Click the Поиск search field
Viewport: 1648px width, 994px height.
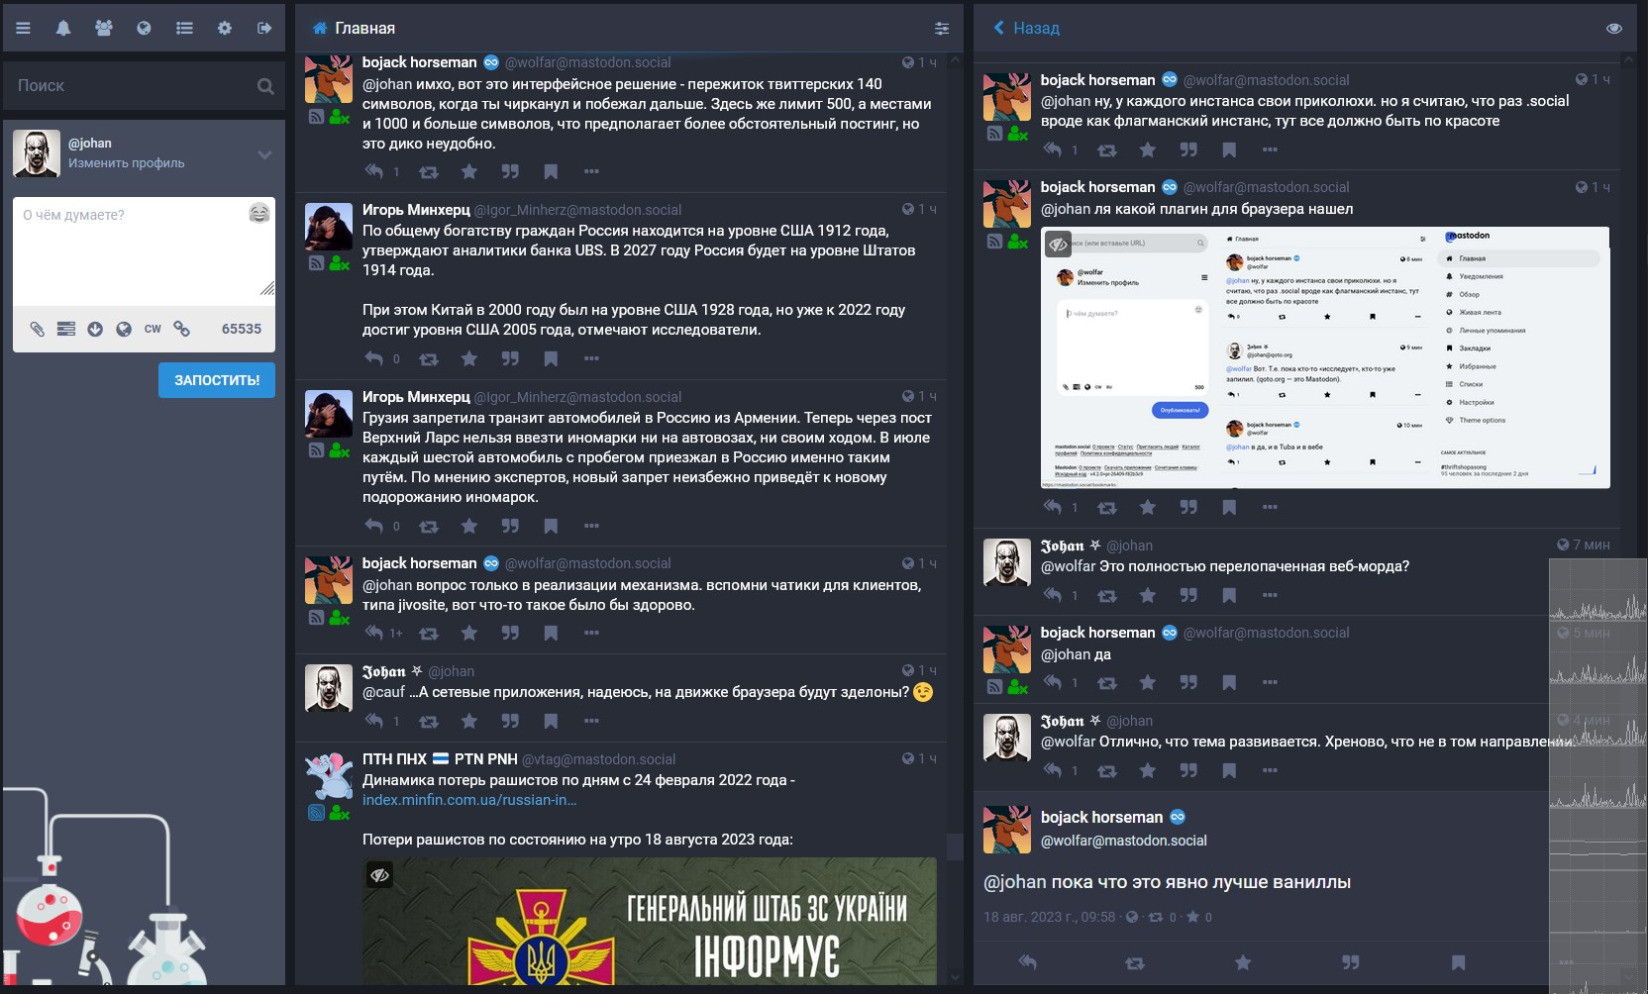(x=133, y=86)
